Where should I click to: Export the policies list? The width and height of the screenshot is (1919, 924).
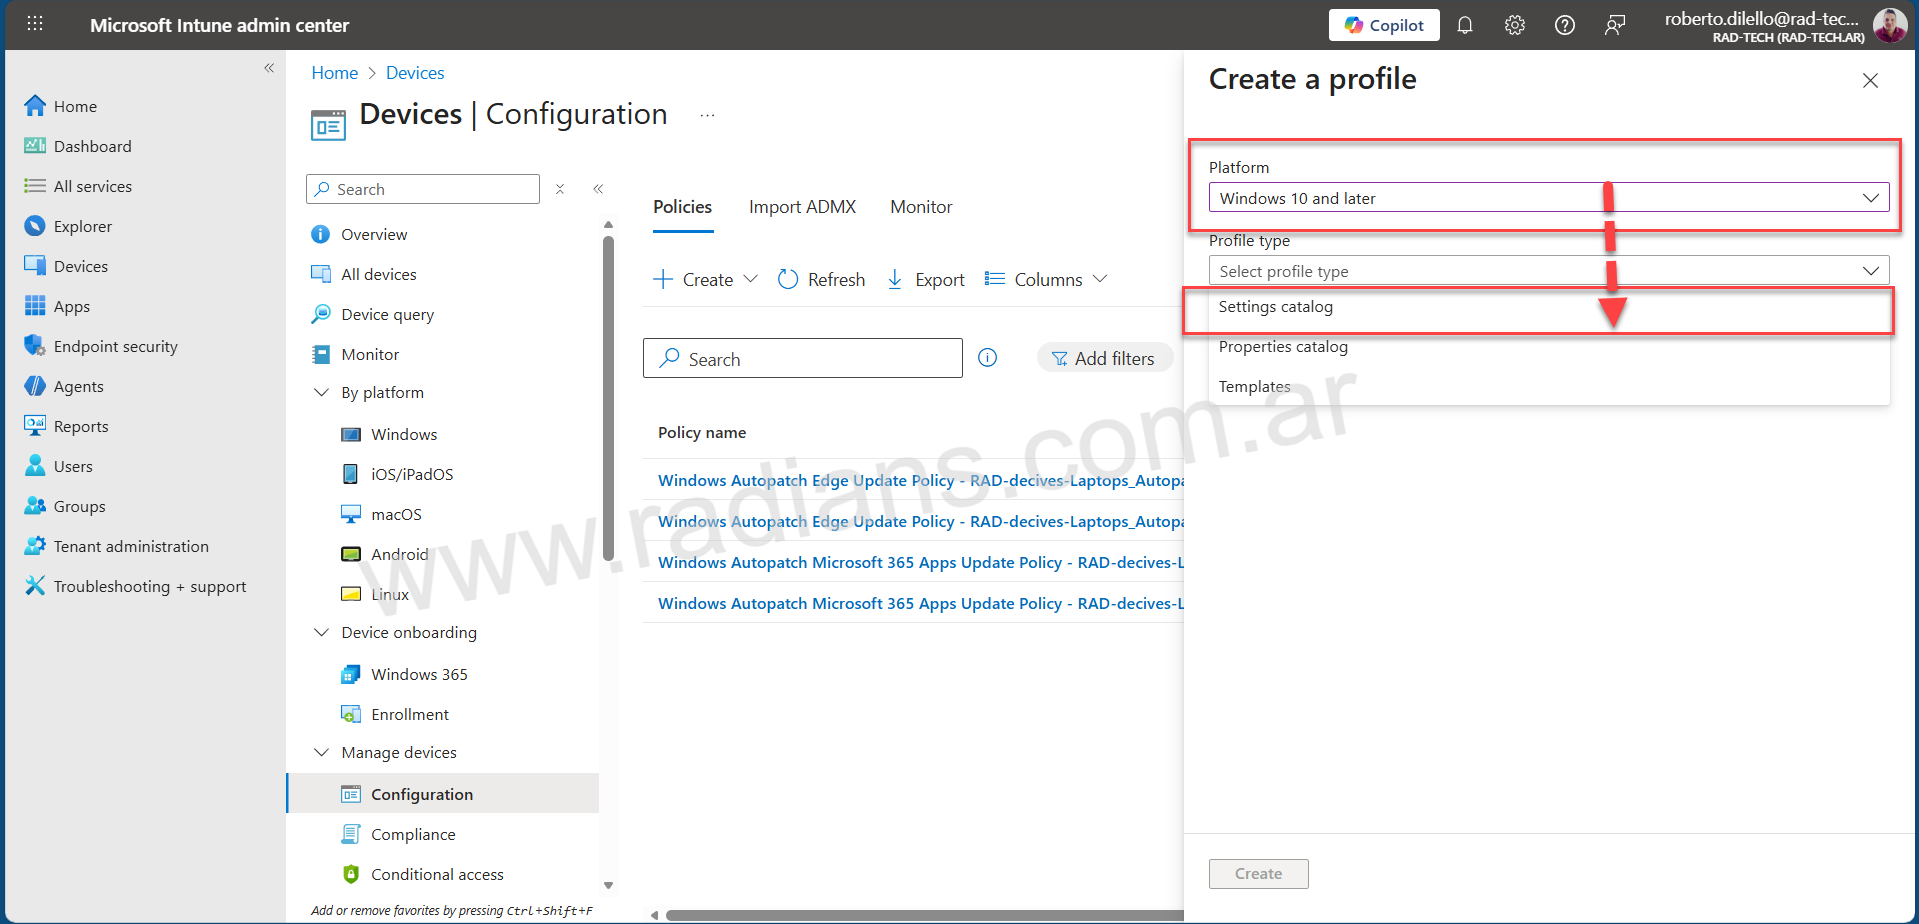click(x=926, y=280)
